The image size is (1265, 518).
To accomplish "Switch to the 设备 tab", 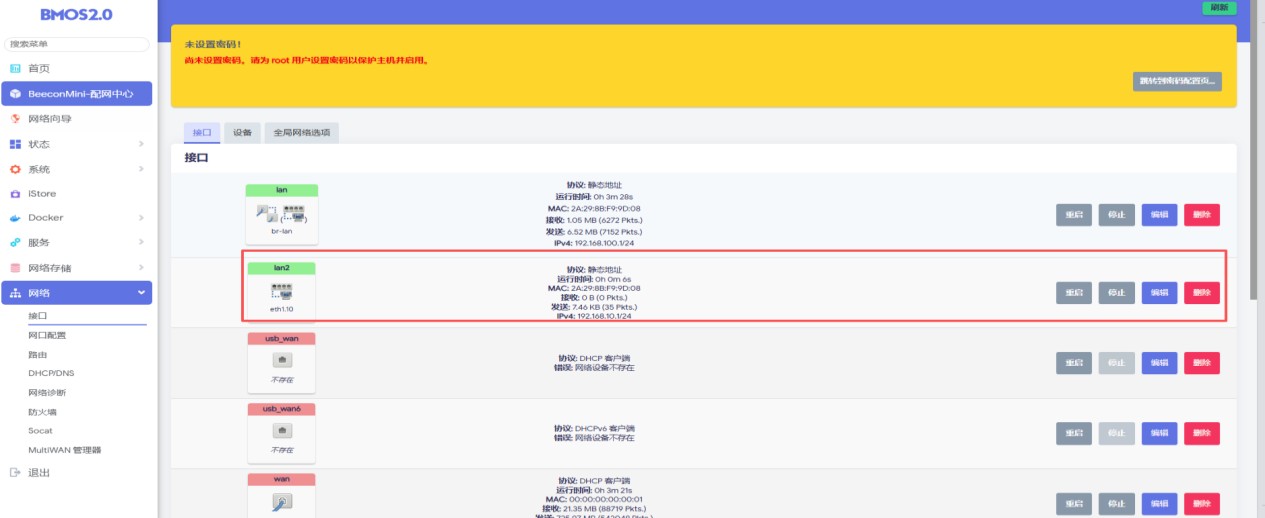I will pos(242,133).
